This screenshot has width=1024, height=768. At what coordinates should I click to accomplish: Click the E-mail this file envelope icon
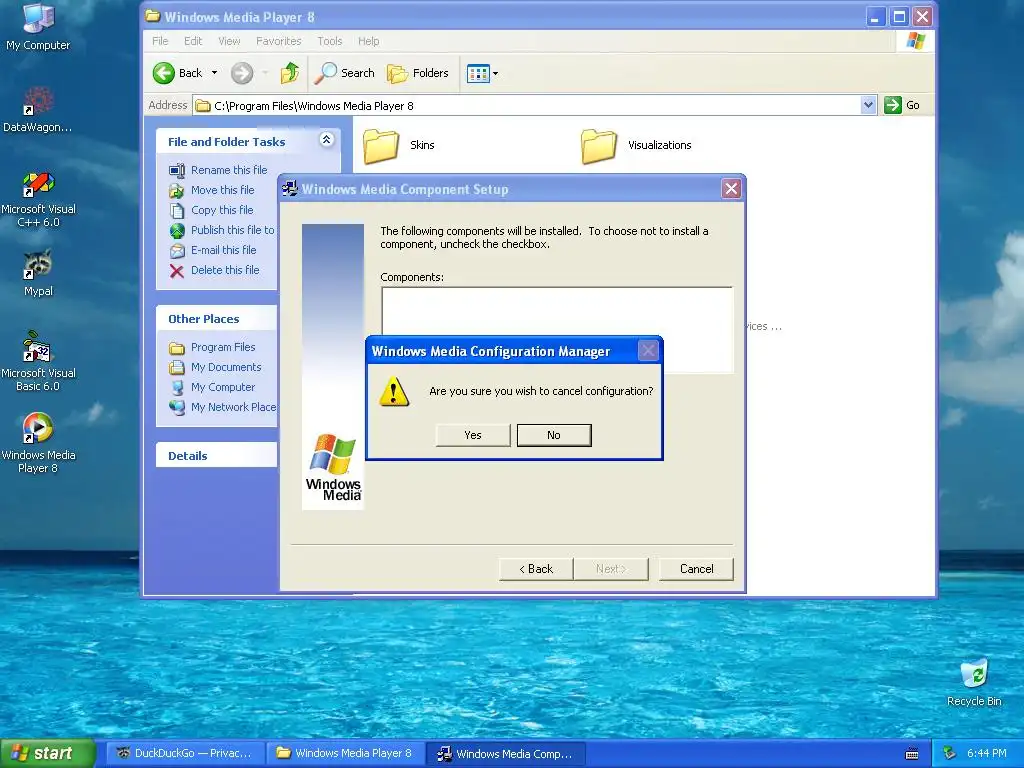(177, 251)
